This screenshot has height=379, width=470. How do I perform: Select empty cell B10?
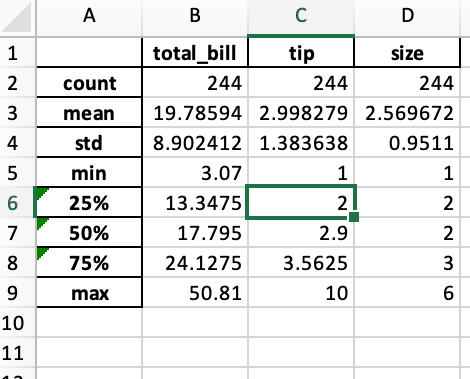(195, 323)
